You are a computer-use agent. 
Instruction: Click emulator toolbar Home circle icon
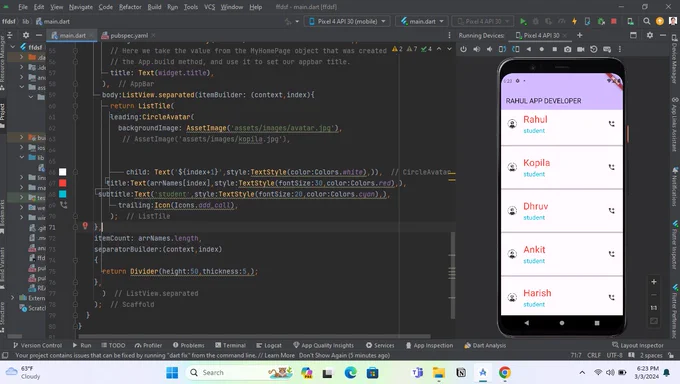click(541, 49)
